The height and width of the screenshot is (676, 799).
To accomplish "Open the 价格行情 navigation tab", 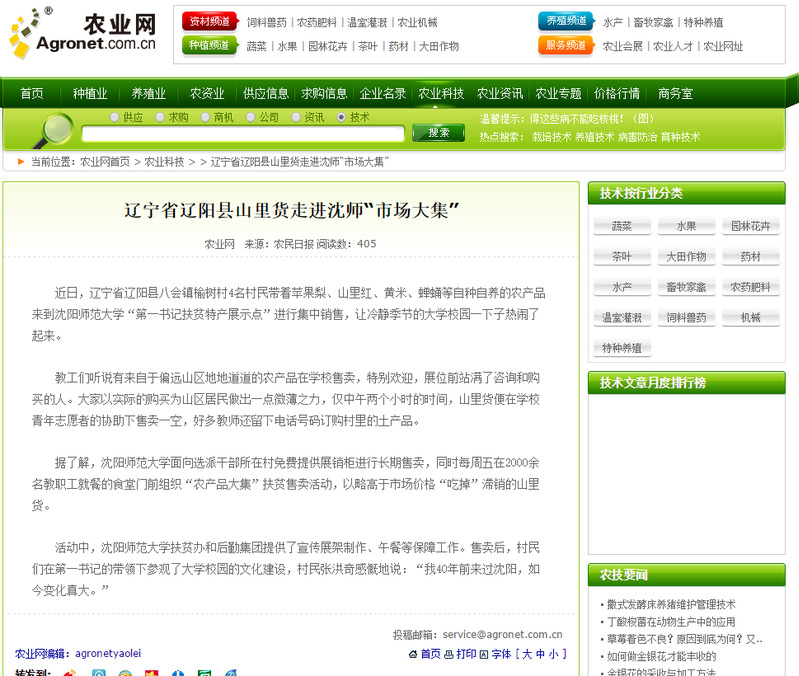I will pyautogui.click(x=617, y=94).
